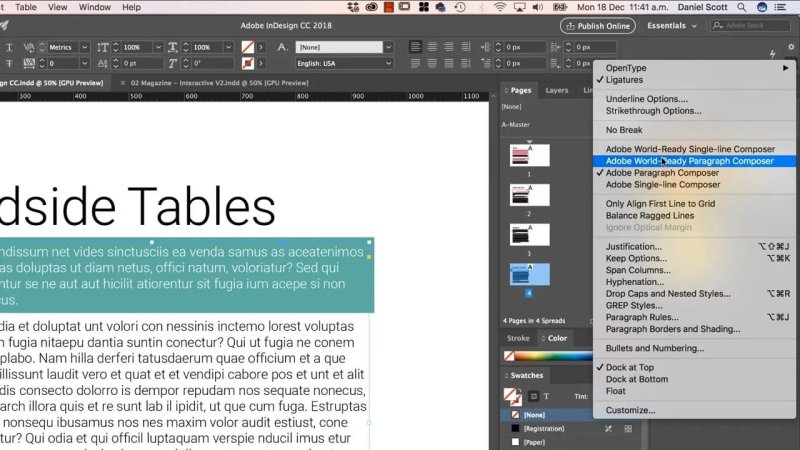Click the Wi-Fi icon in menu bar
Screen dimensions: 800x450
coord(500,7)
